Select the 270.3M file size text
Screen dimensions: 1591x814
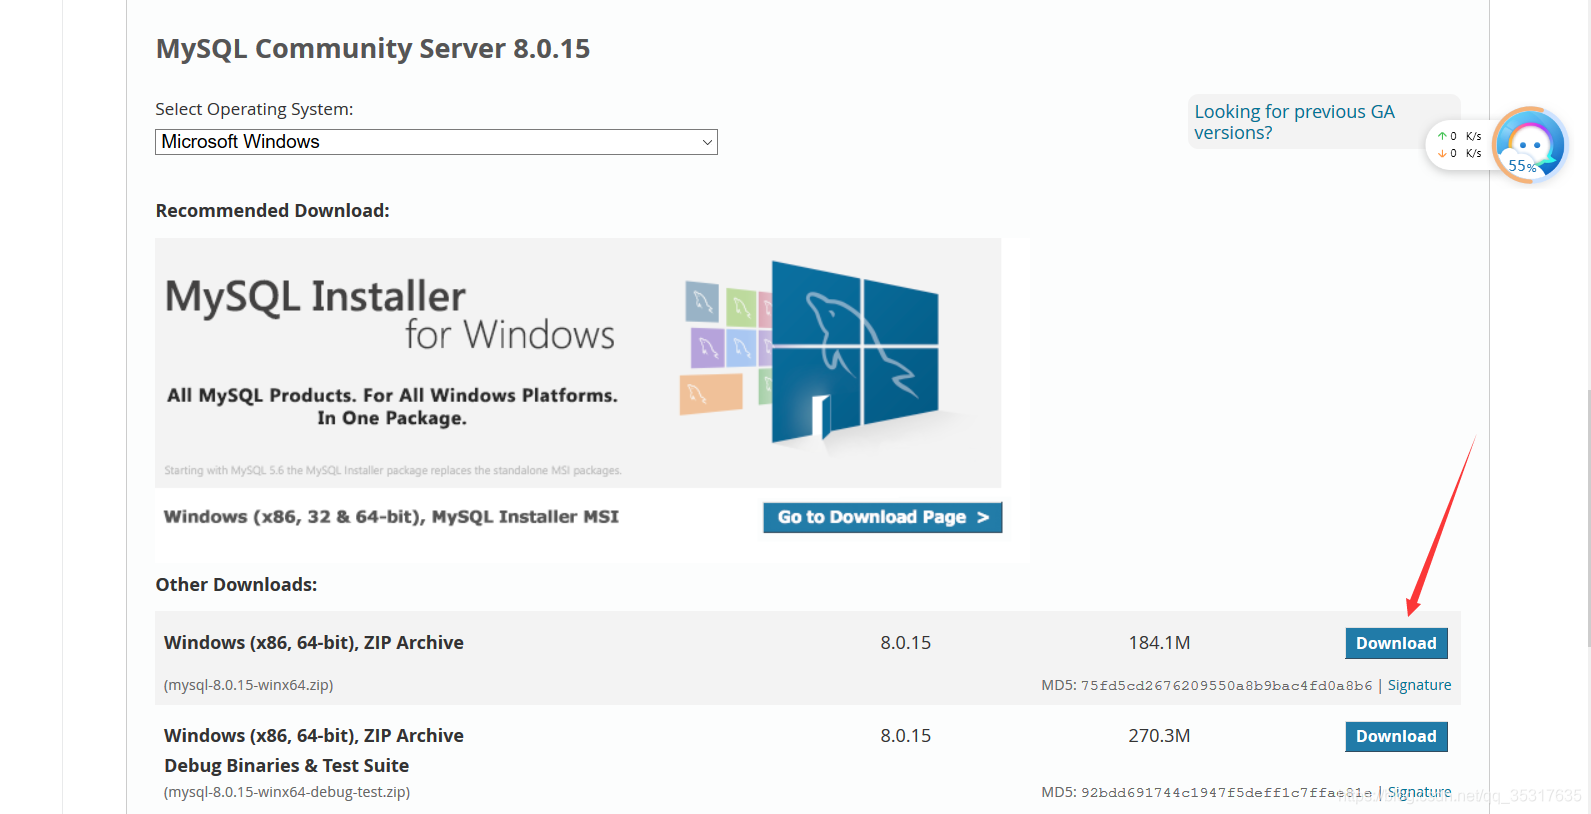coord(1159,736)
